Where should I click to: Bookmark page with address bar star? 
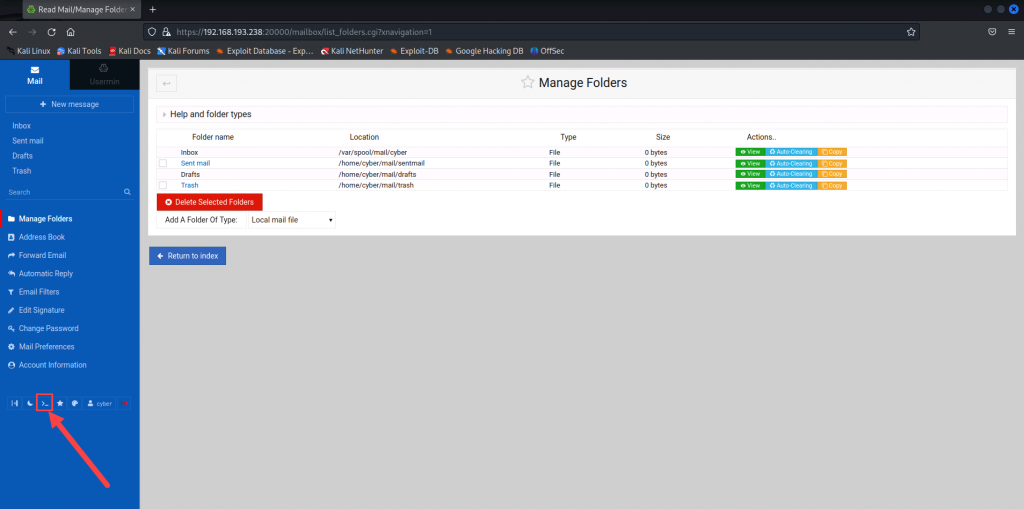click(910, 31)
